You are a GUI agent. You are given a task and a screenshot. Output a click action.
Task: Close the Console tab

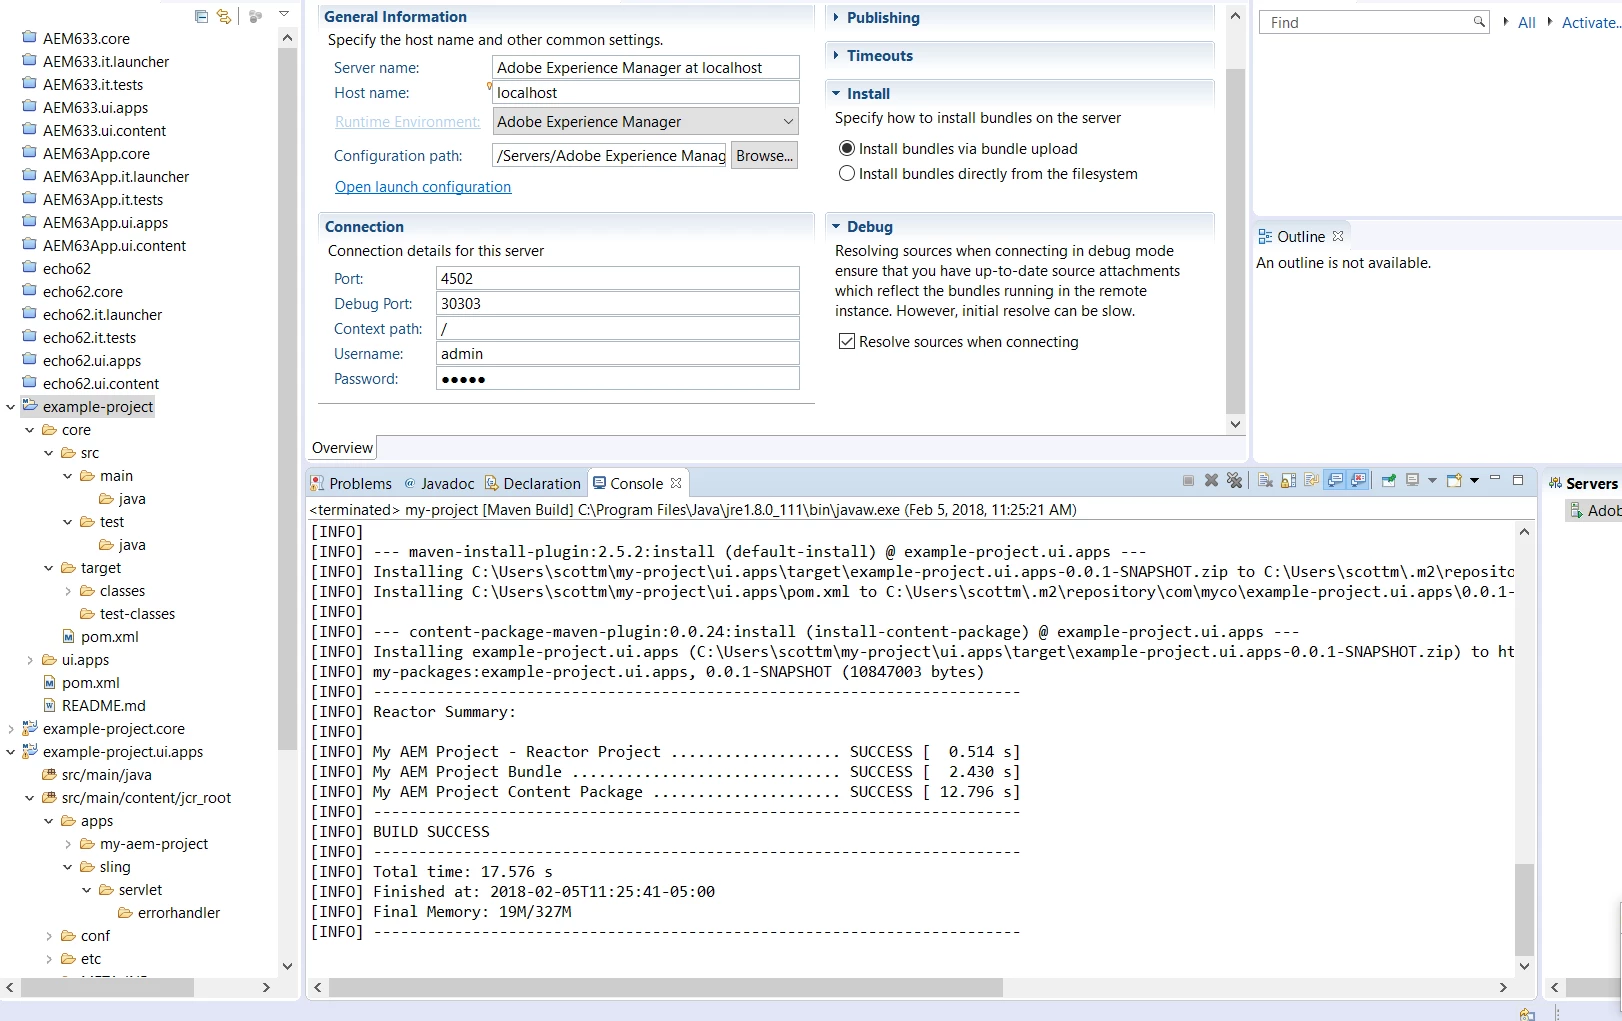[x=676, y=483]
